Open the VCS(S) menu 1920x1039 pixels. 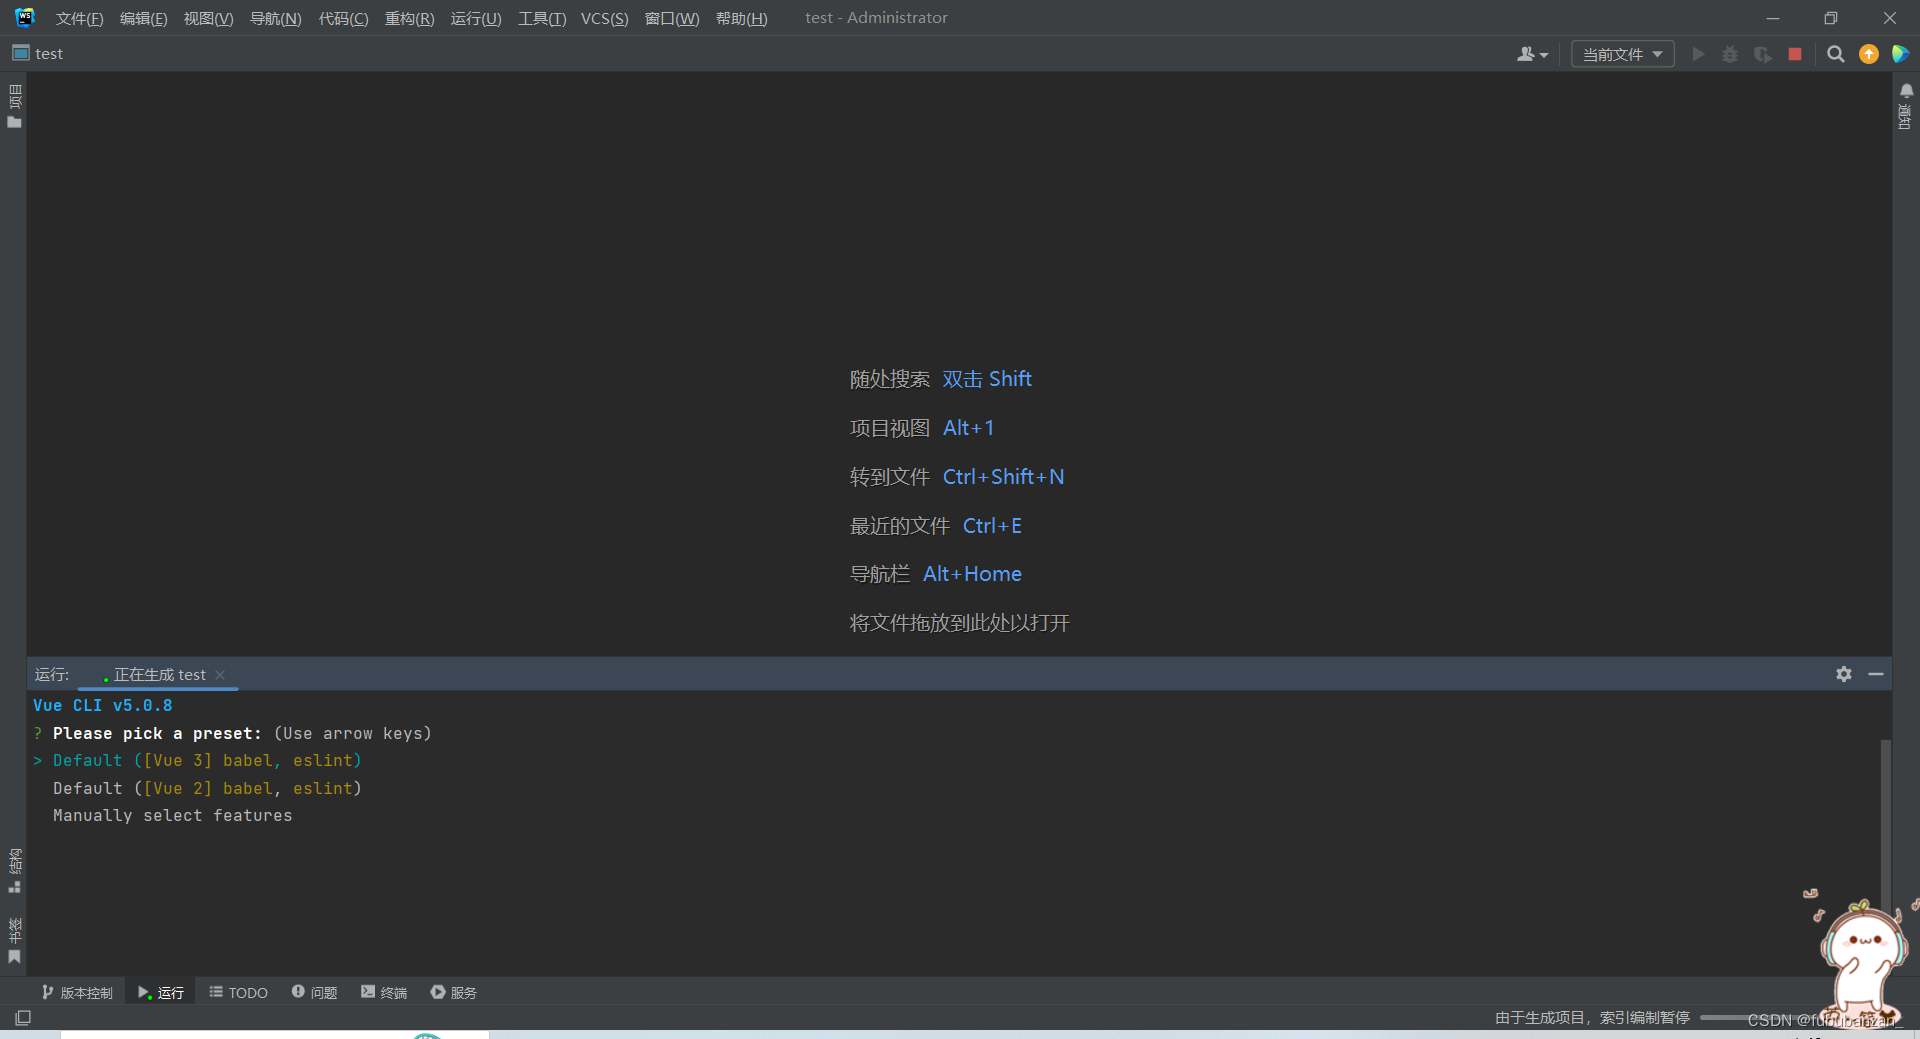603,17
